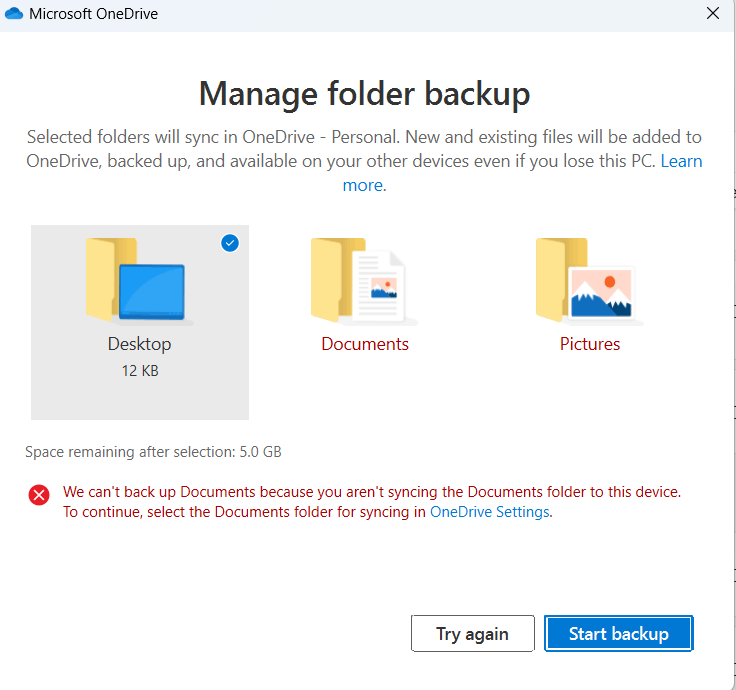Click the Desktop folder icon
Viewport: 736px width, 690px height.
[x=138, y=281]
